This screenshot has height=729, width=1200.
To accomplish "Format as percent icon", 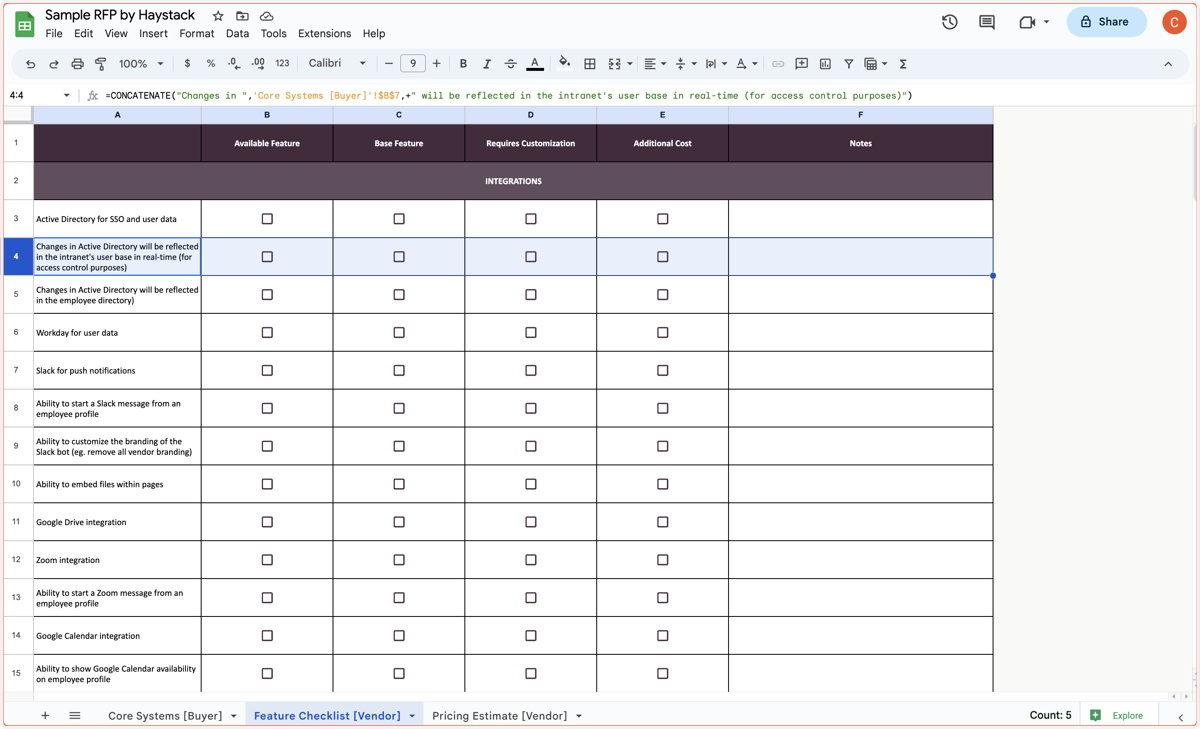I will click(x=210, y=64).
